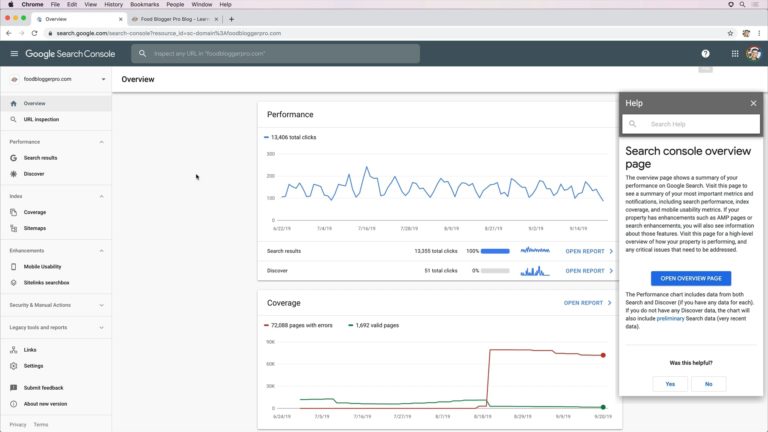Toggle the 1,692 valid pages series
The height and width of the screenshot is (432, 768).
[374, 325]
